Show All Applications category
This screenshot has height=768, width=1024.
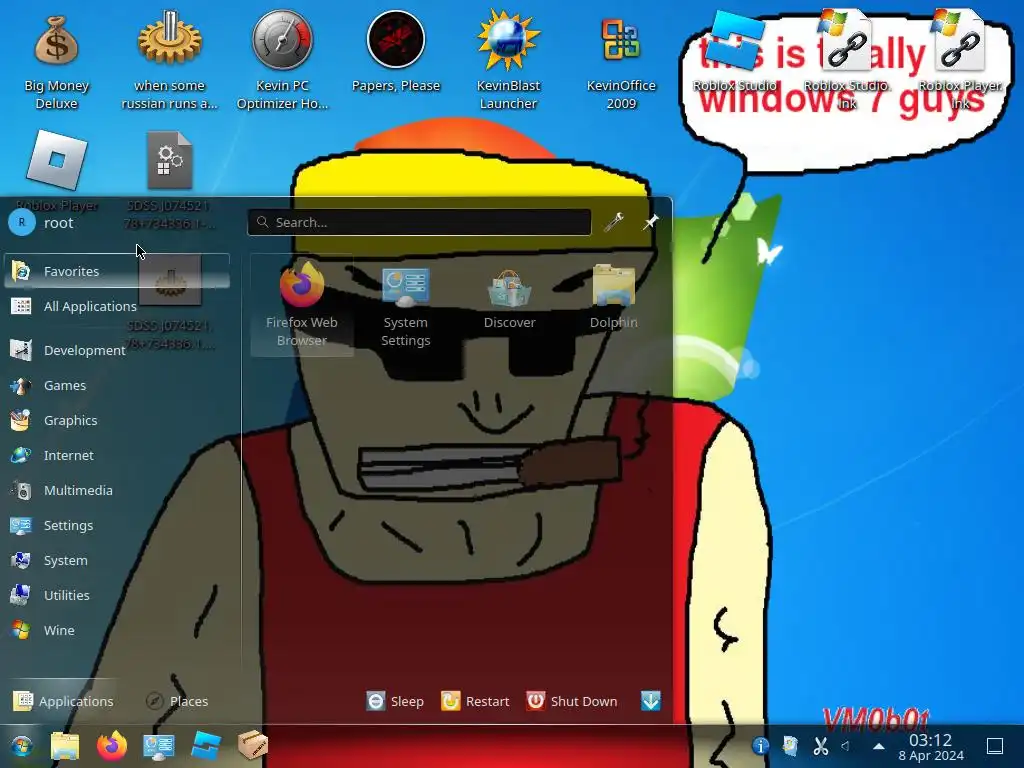click(117, 306)
